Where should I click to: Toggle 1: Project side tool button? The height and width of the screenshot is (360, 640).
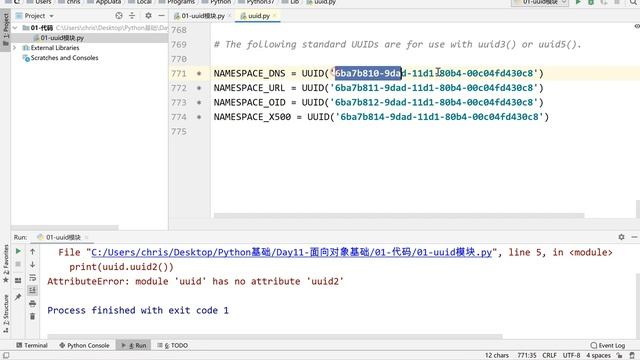(6, 31)
